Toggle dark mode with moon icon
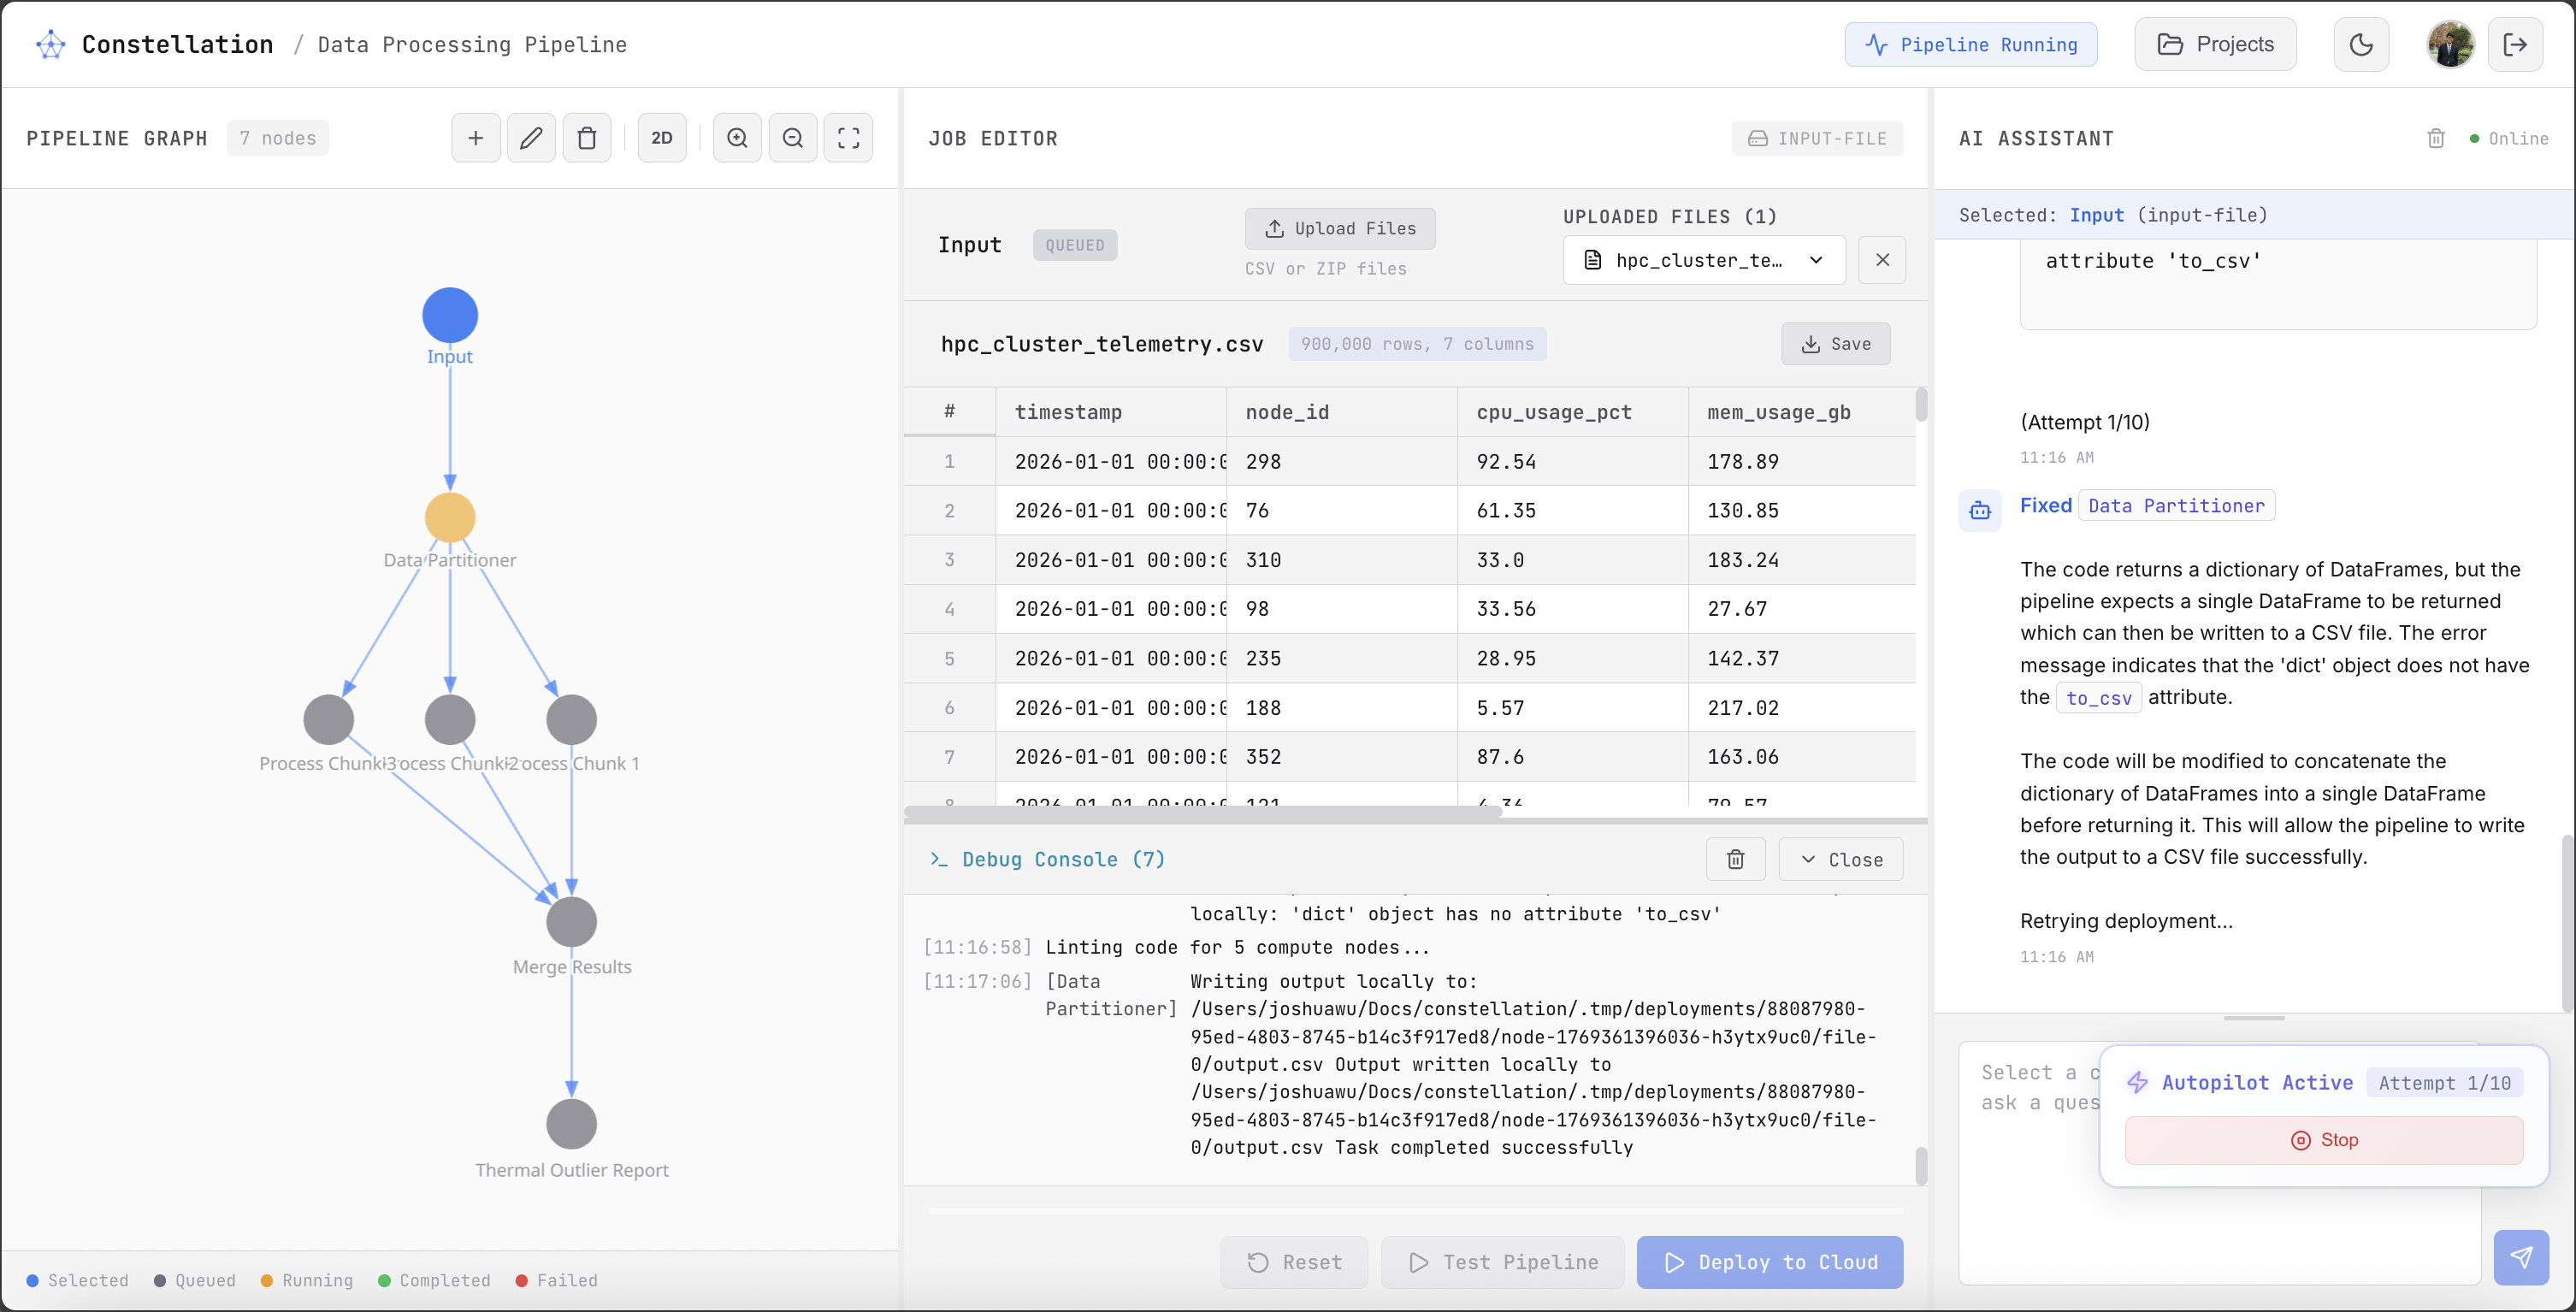The height and width of the screenshot is (1312, 2576). pyautogui.click(x=2361, y=44)
